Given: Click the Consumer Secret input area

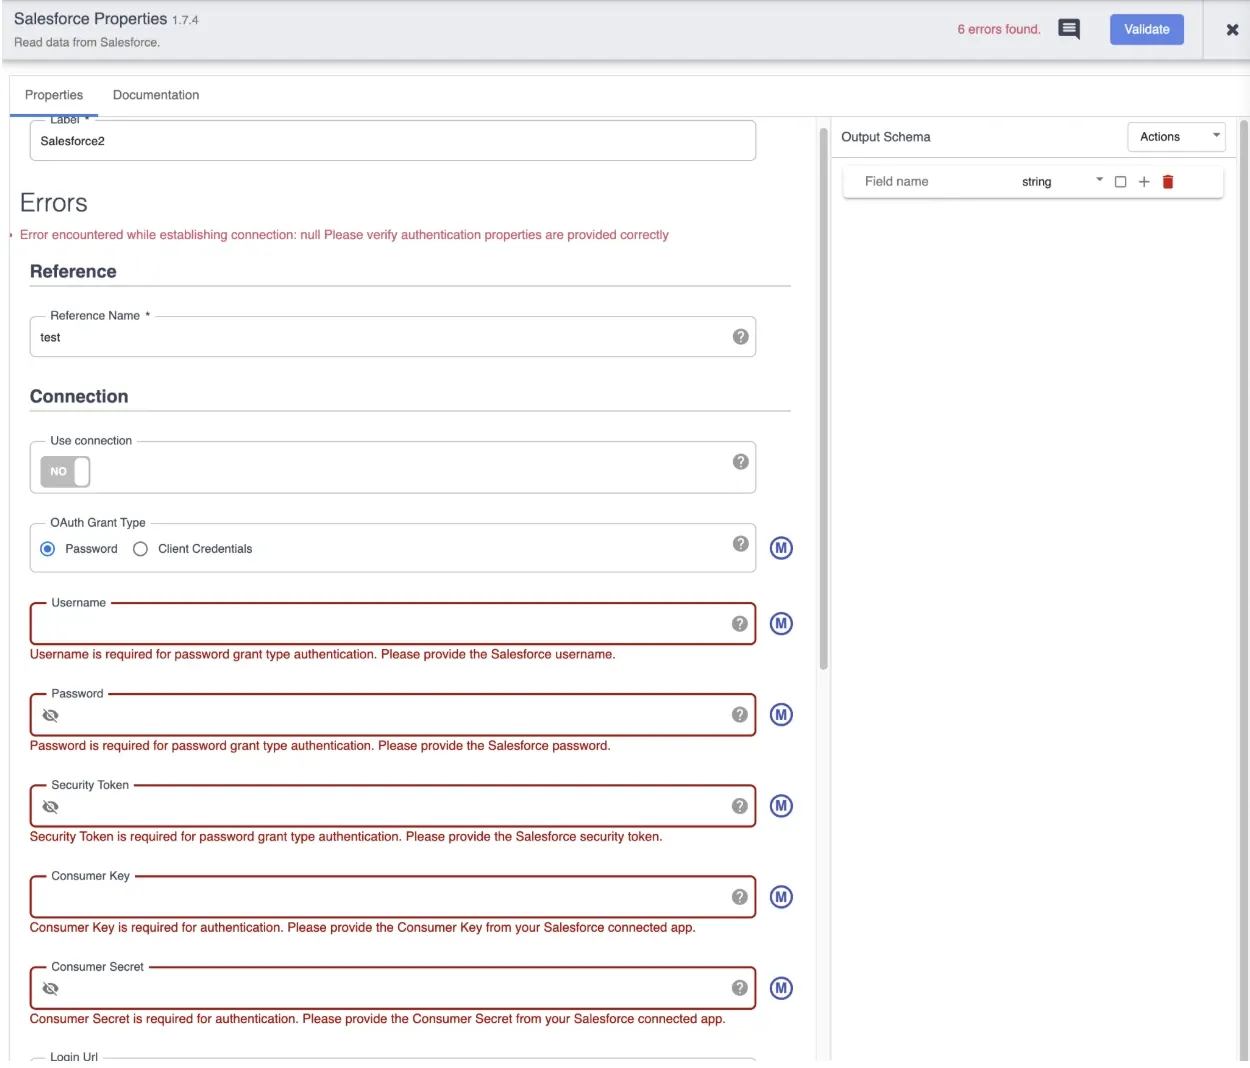Looking at the screenshot, I should pyautogui.click(x=395, y=988).
